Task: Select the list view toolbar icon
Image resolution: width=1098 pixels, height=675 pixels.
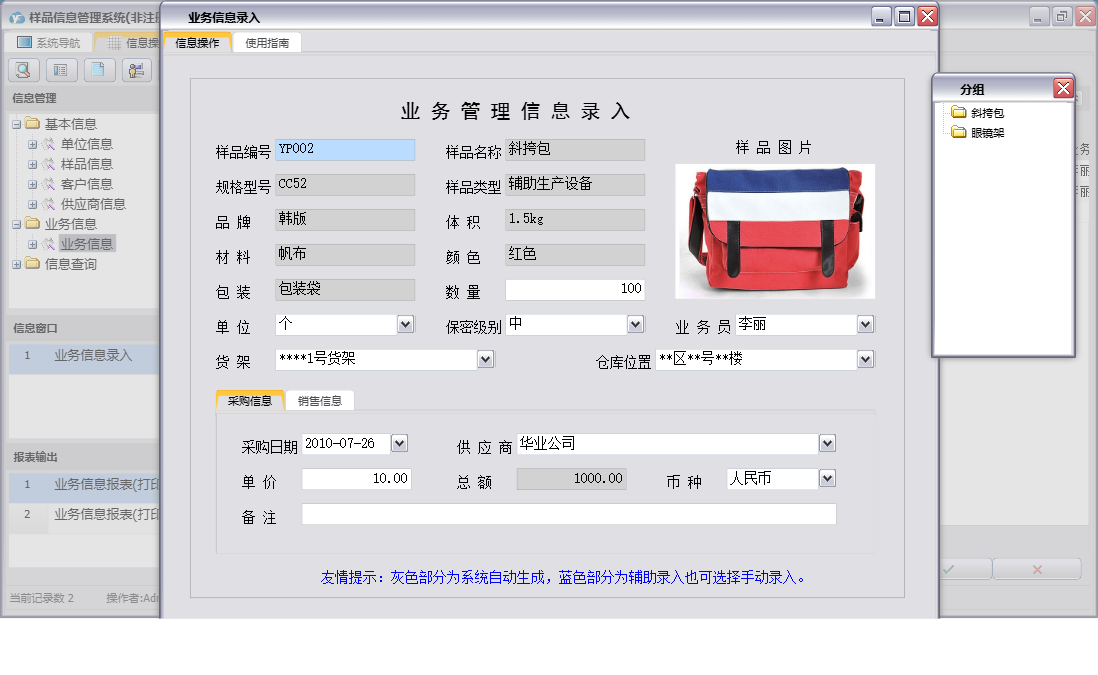Action: tap(63, 70)
